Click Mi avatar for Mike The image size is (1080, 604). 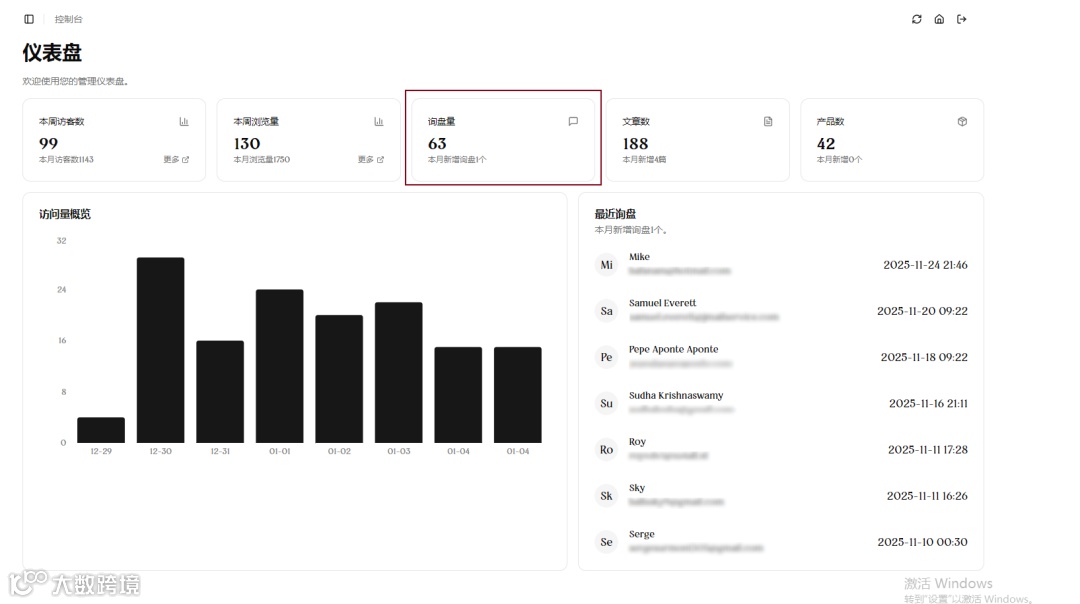click(x=606, y=265)
